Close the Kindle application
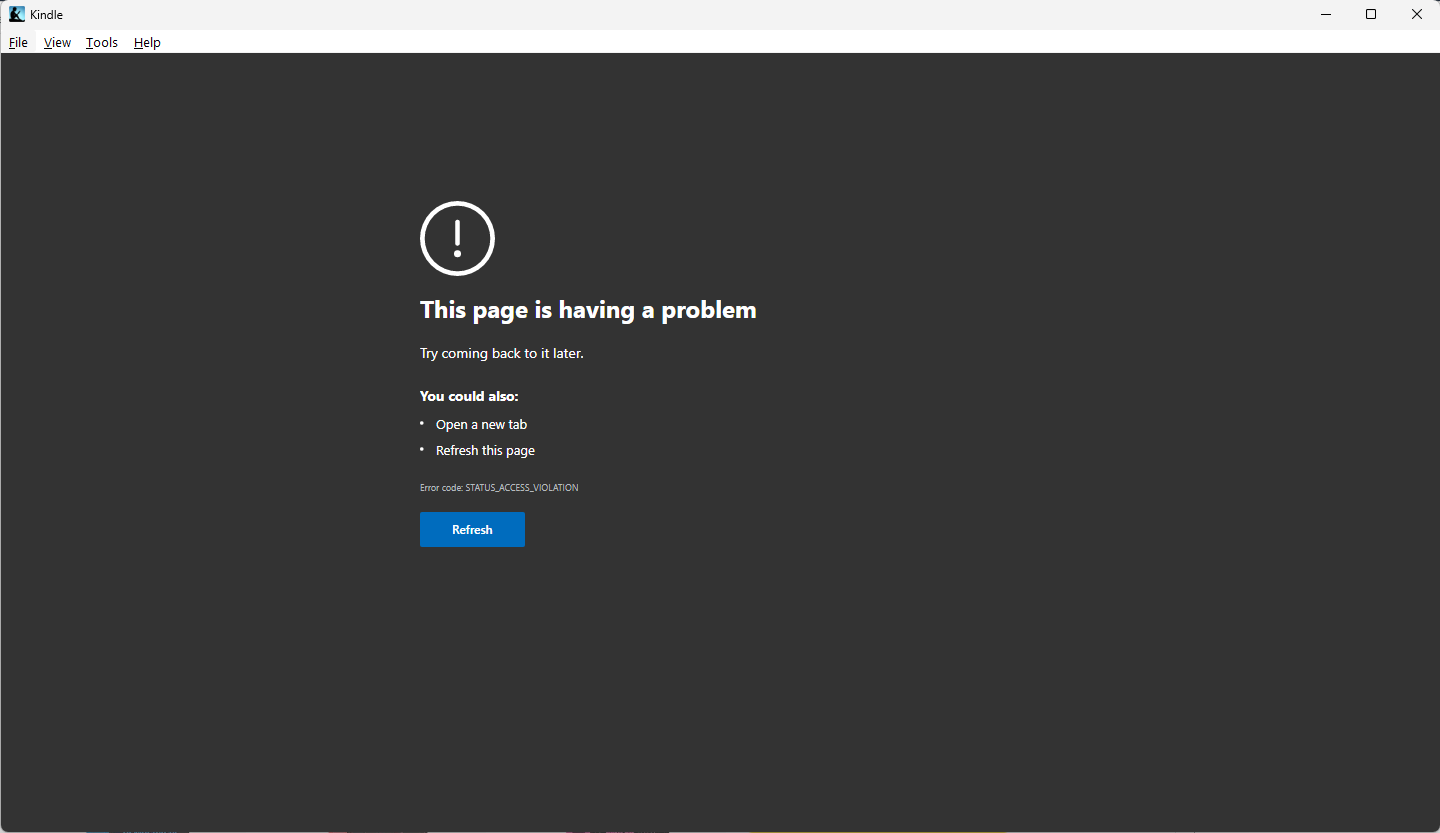The image size is (1440, 833). pyautogui.click(x=1416, y=14)
